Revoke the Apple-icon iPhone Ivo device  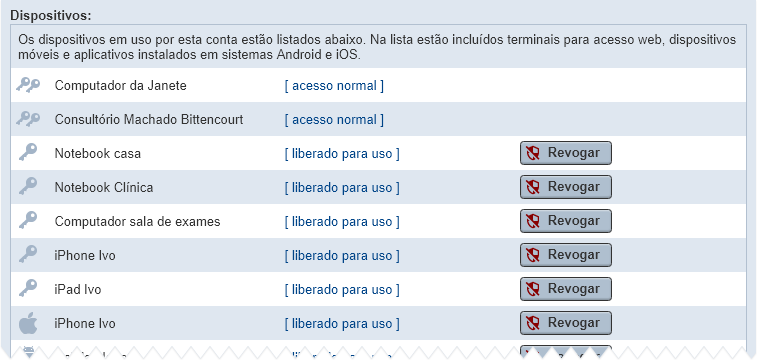pos(566,323)
